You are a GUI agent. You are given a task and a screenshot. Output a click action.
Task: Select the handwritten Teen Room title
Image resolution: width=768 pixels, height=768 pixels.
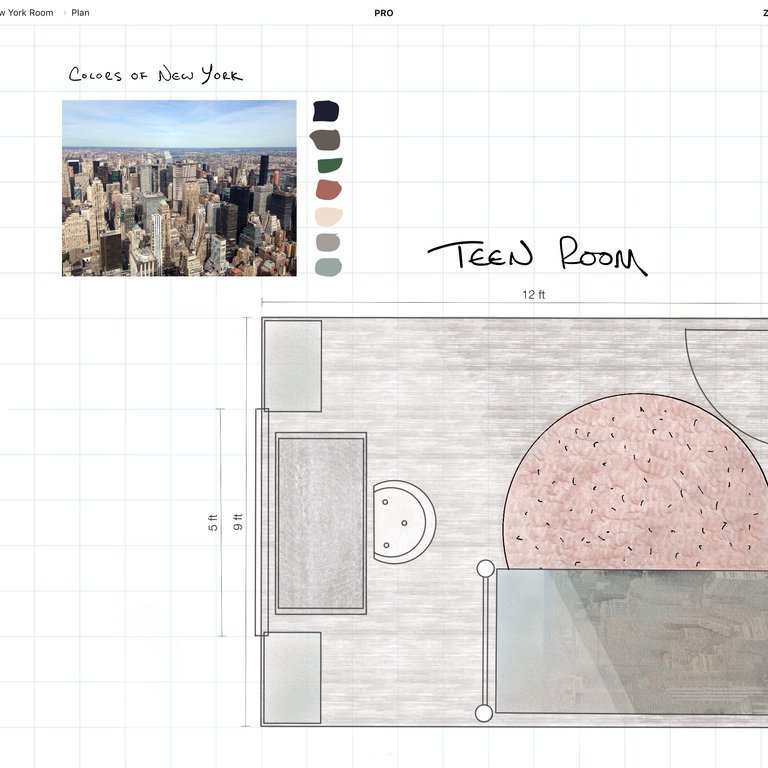537,256
